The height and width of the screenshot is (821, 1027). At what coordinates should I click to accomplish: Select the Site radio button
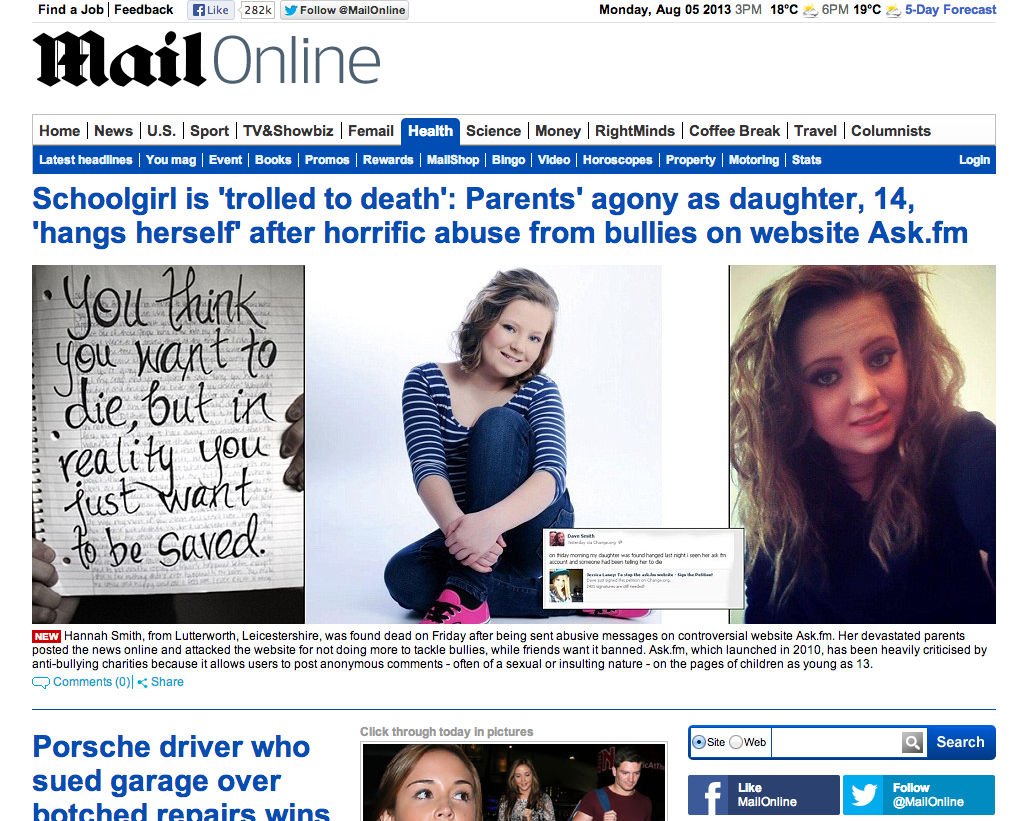(x=699, y=742)
